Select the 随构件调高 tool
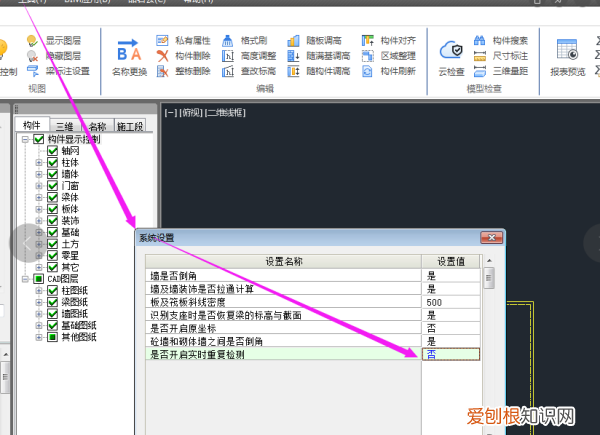Image resolution: width=600 pixels, height=435 pixels. click(319, 71)
